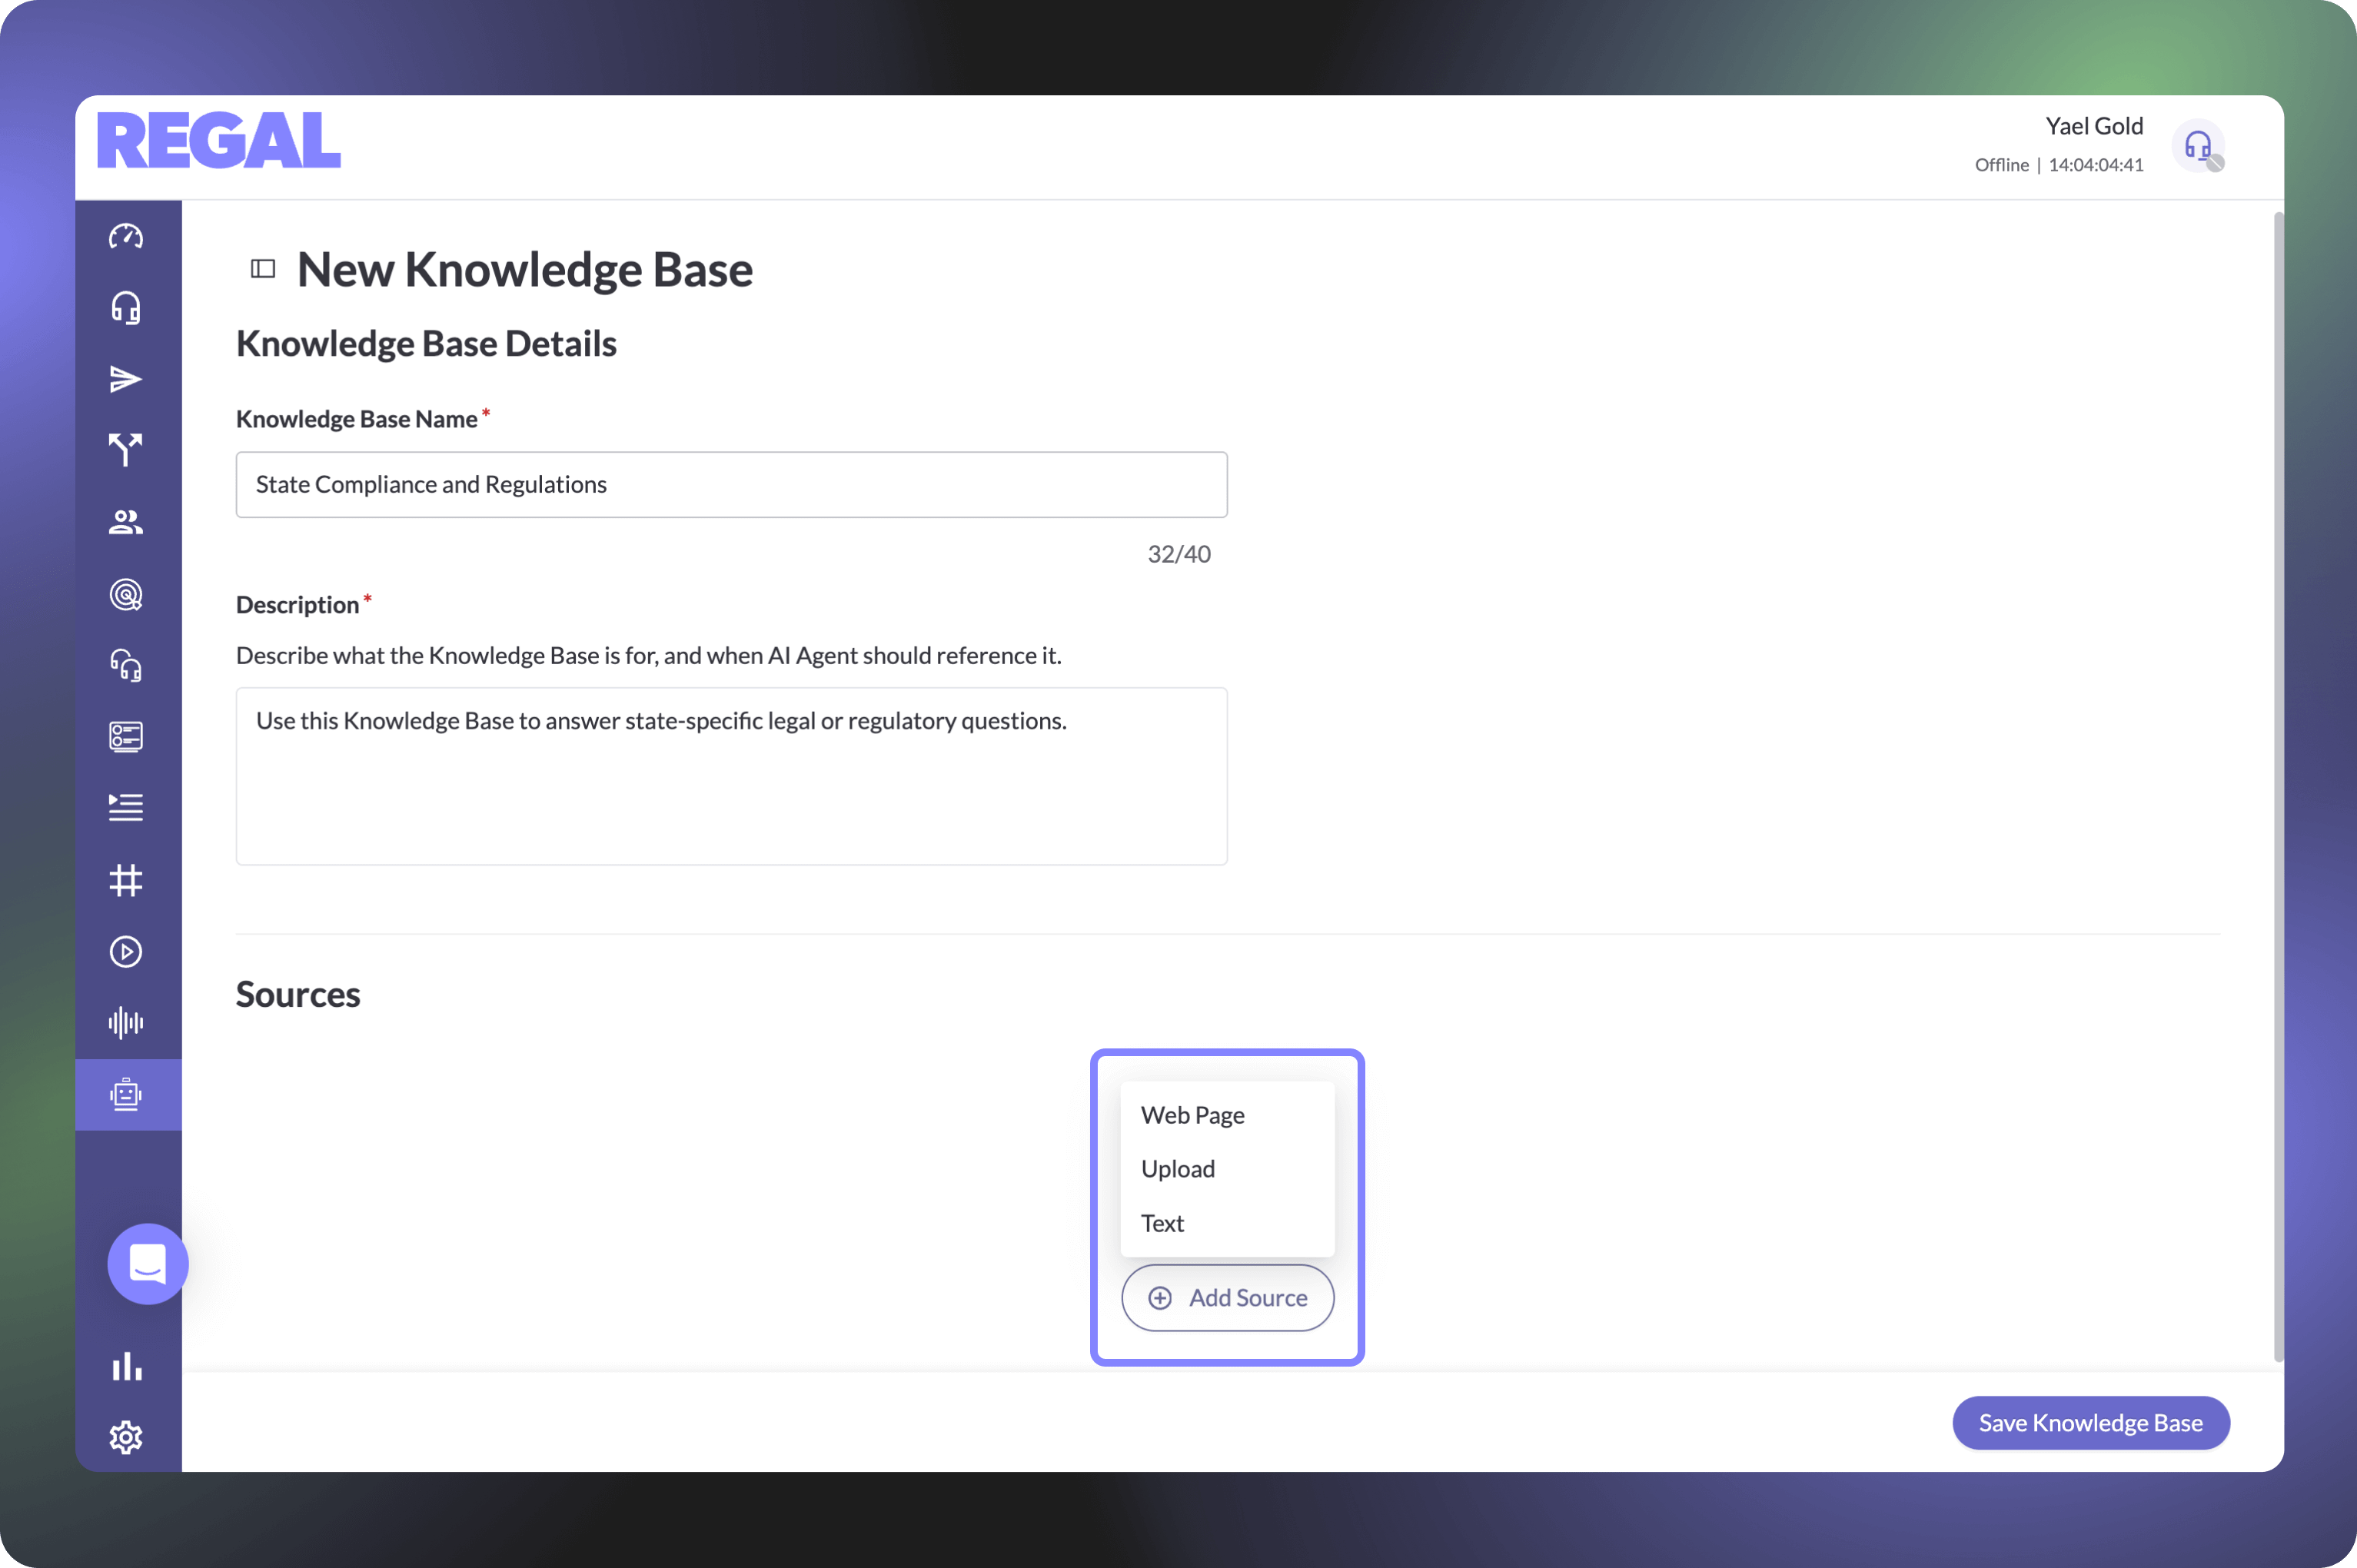The image size is (2357, 1568).
Task: Click the Yael Gold user name
Action: tap(2094, 126)
